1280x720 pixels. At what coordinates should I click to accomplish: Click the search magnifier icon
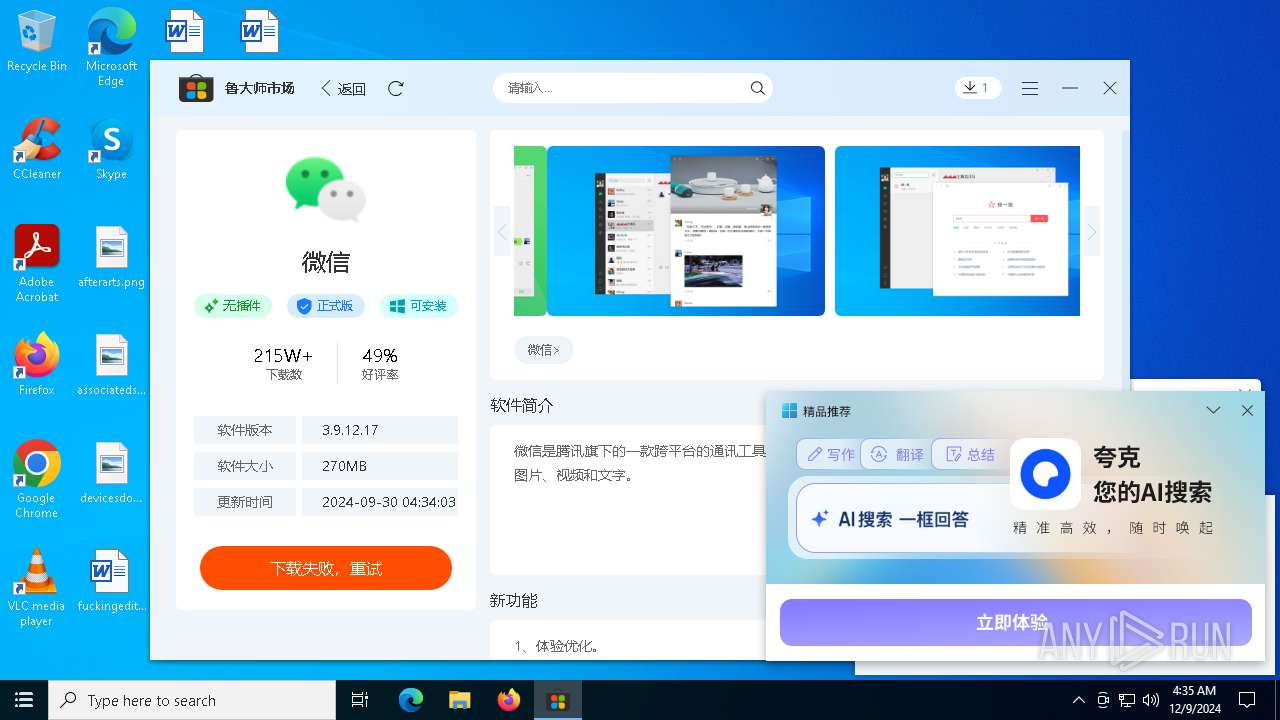click(x=758, y=88)
